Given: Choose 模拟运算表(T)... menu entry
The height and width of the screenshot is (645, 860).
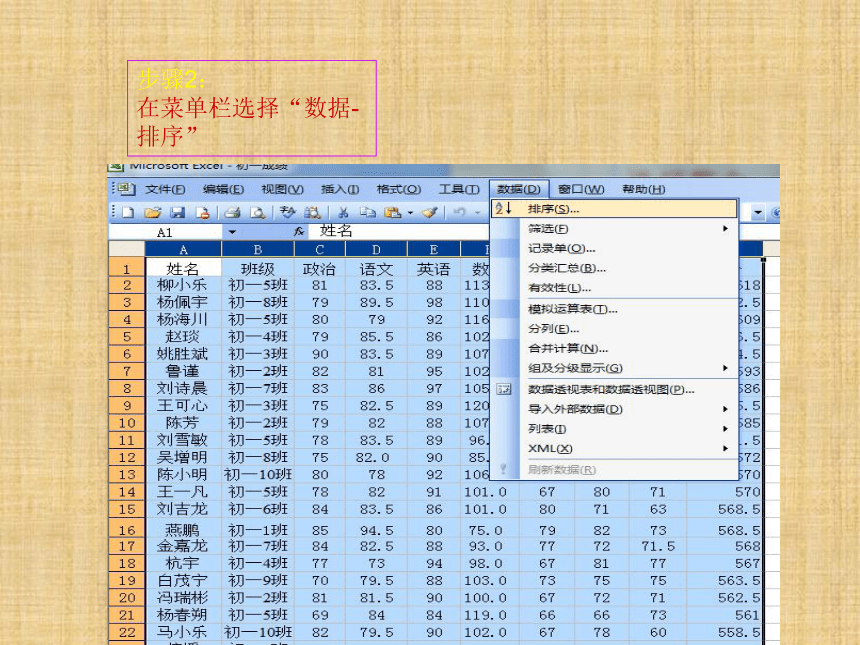Looking at the screenshot, I should (614, 309).
